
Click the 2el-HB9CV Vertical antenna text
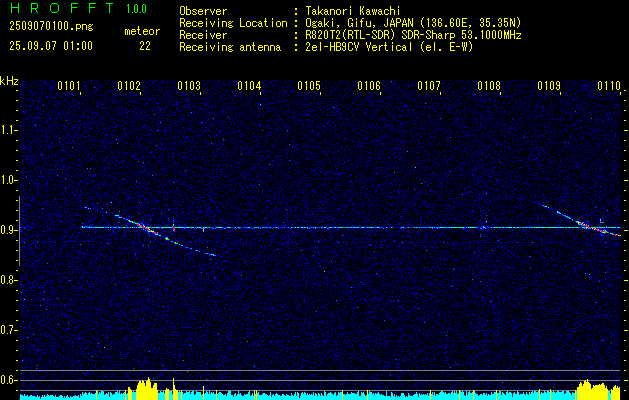(389, 47)
